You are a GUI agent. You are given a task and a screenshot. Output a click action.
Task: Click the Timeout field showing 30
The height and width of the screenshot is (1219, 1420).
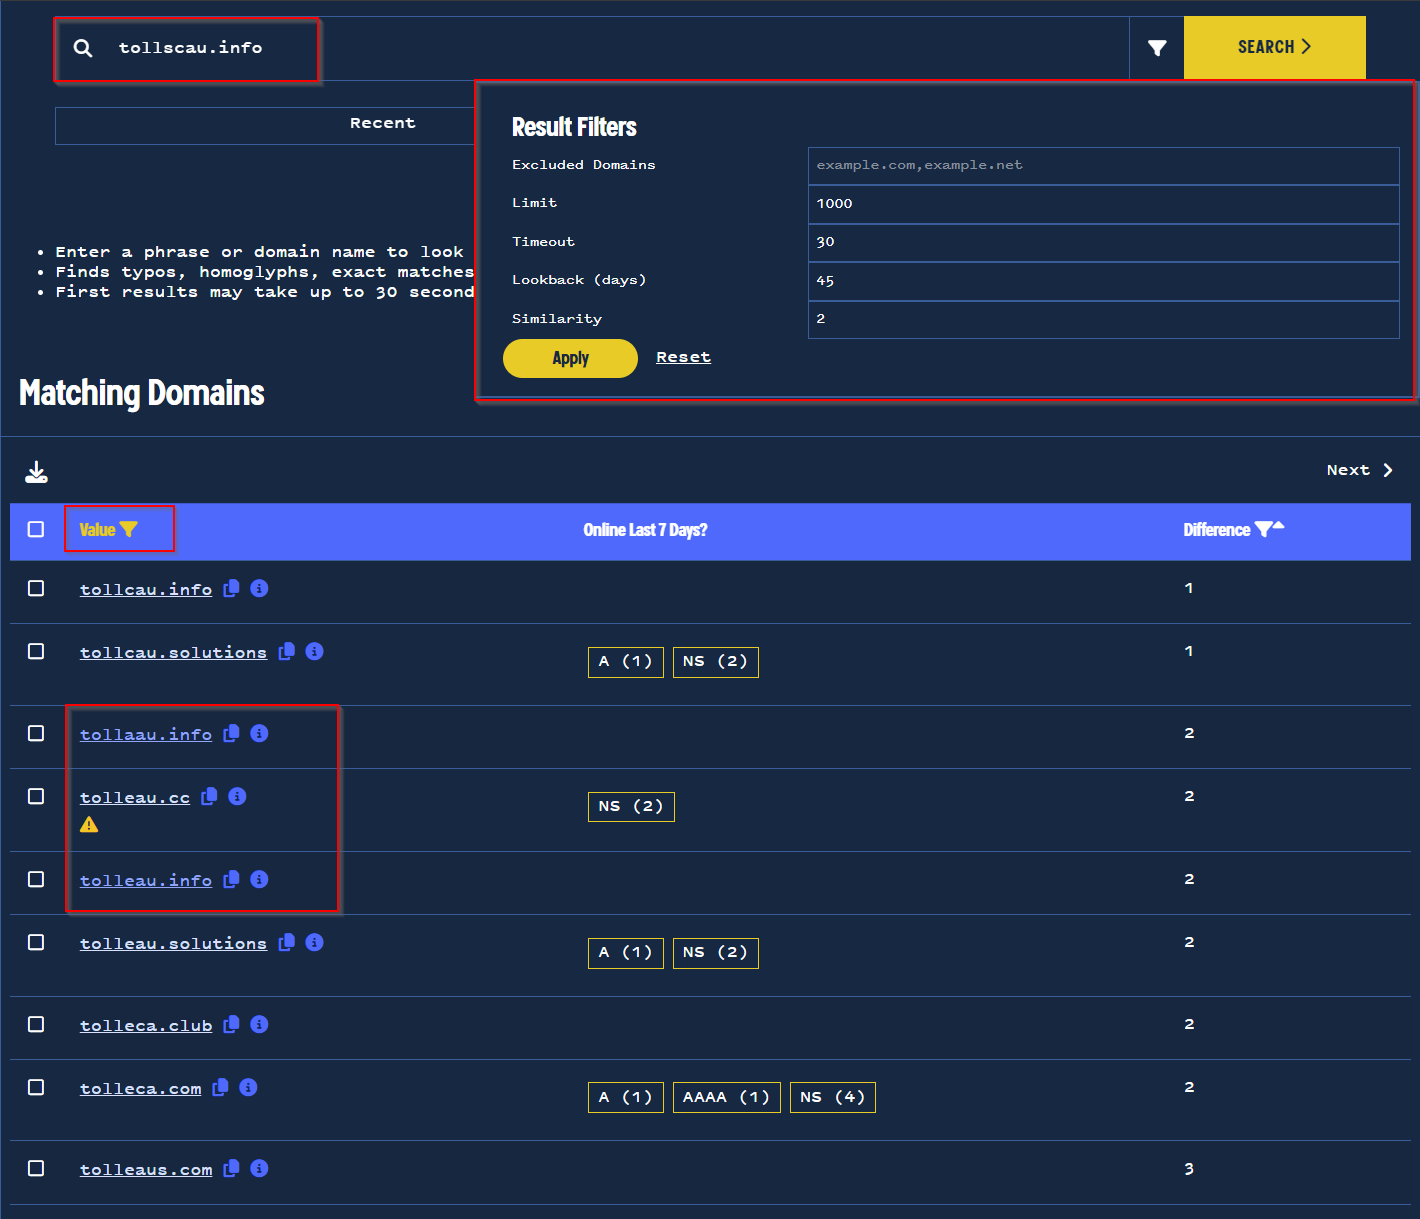point(1103,242)
